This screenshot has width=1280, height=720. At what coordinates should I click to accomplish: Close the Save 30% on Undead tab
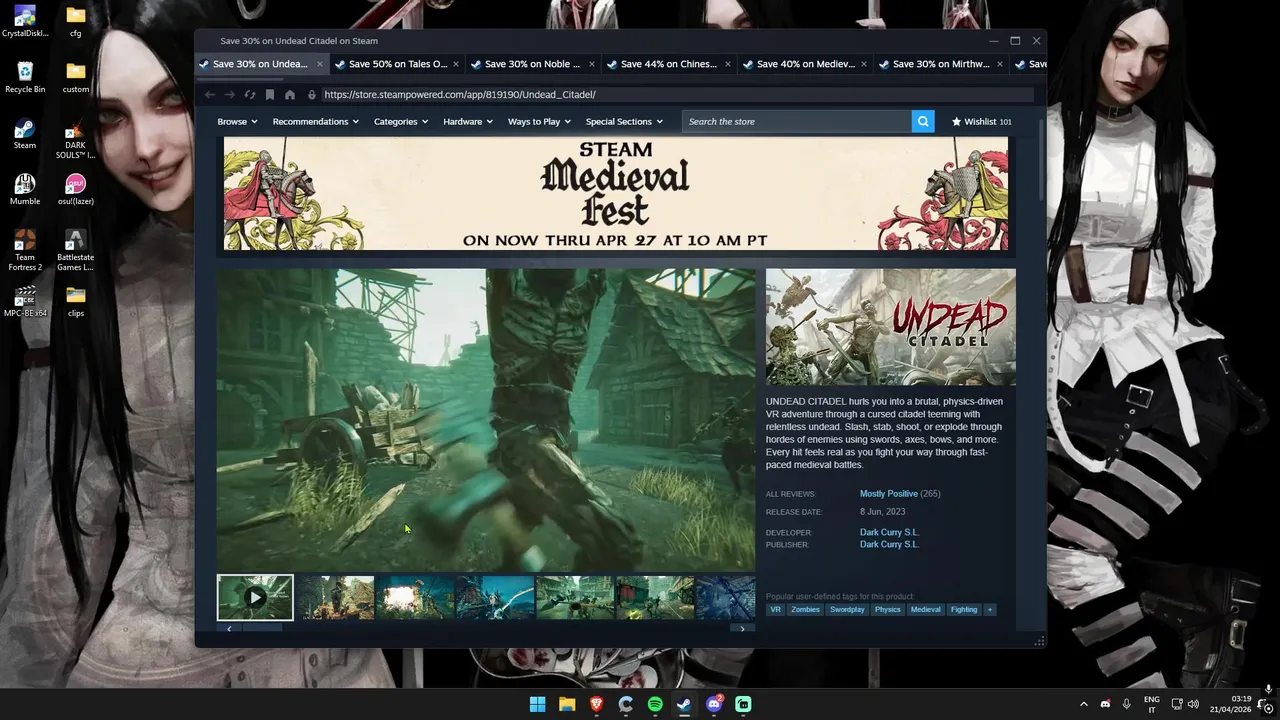pyautogui.click(x=320, y=64)
